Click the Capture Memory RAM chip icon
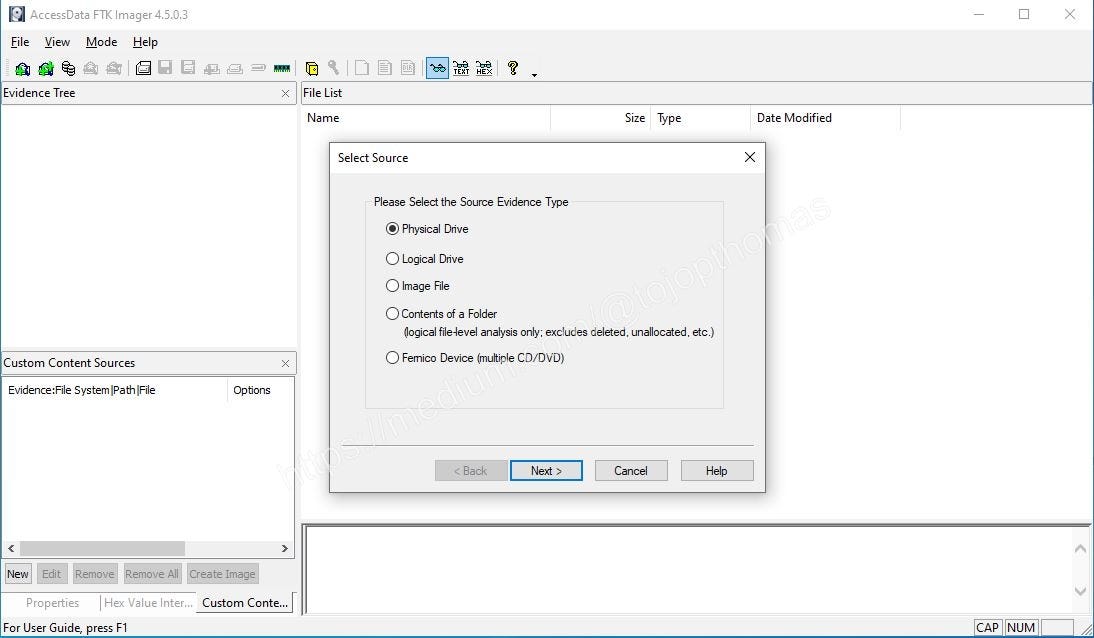Image resolution: width=1094 pixels, height=638 pixels. pos(282,68)
